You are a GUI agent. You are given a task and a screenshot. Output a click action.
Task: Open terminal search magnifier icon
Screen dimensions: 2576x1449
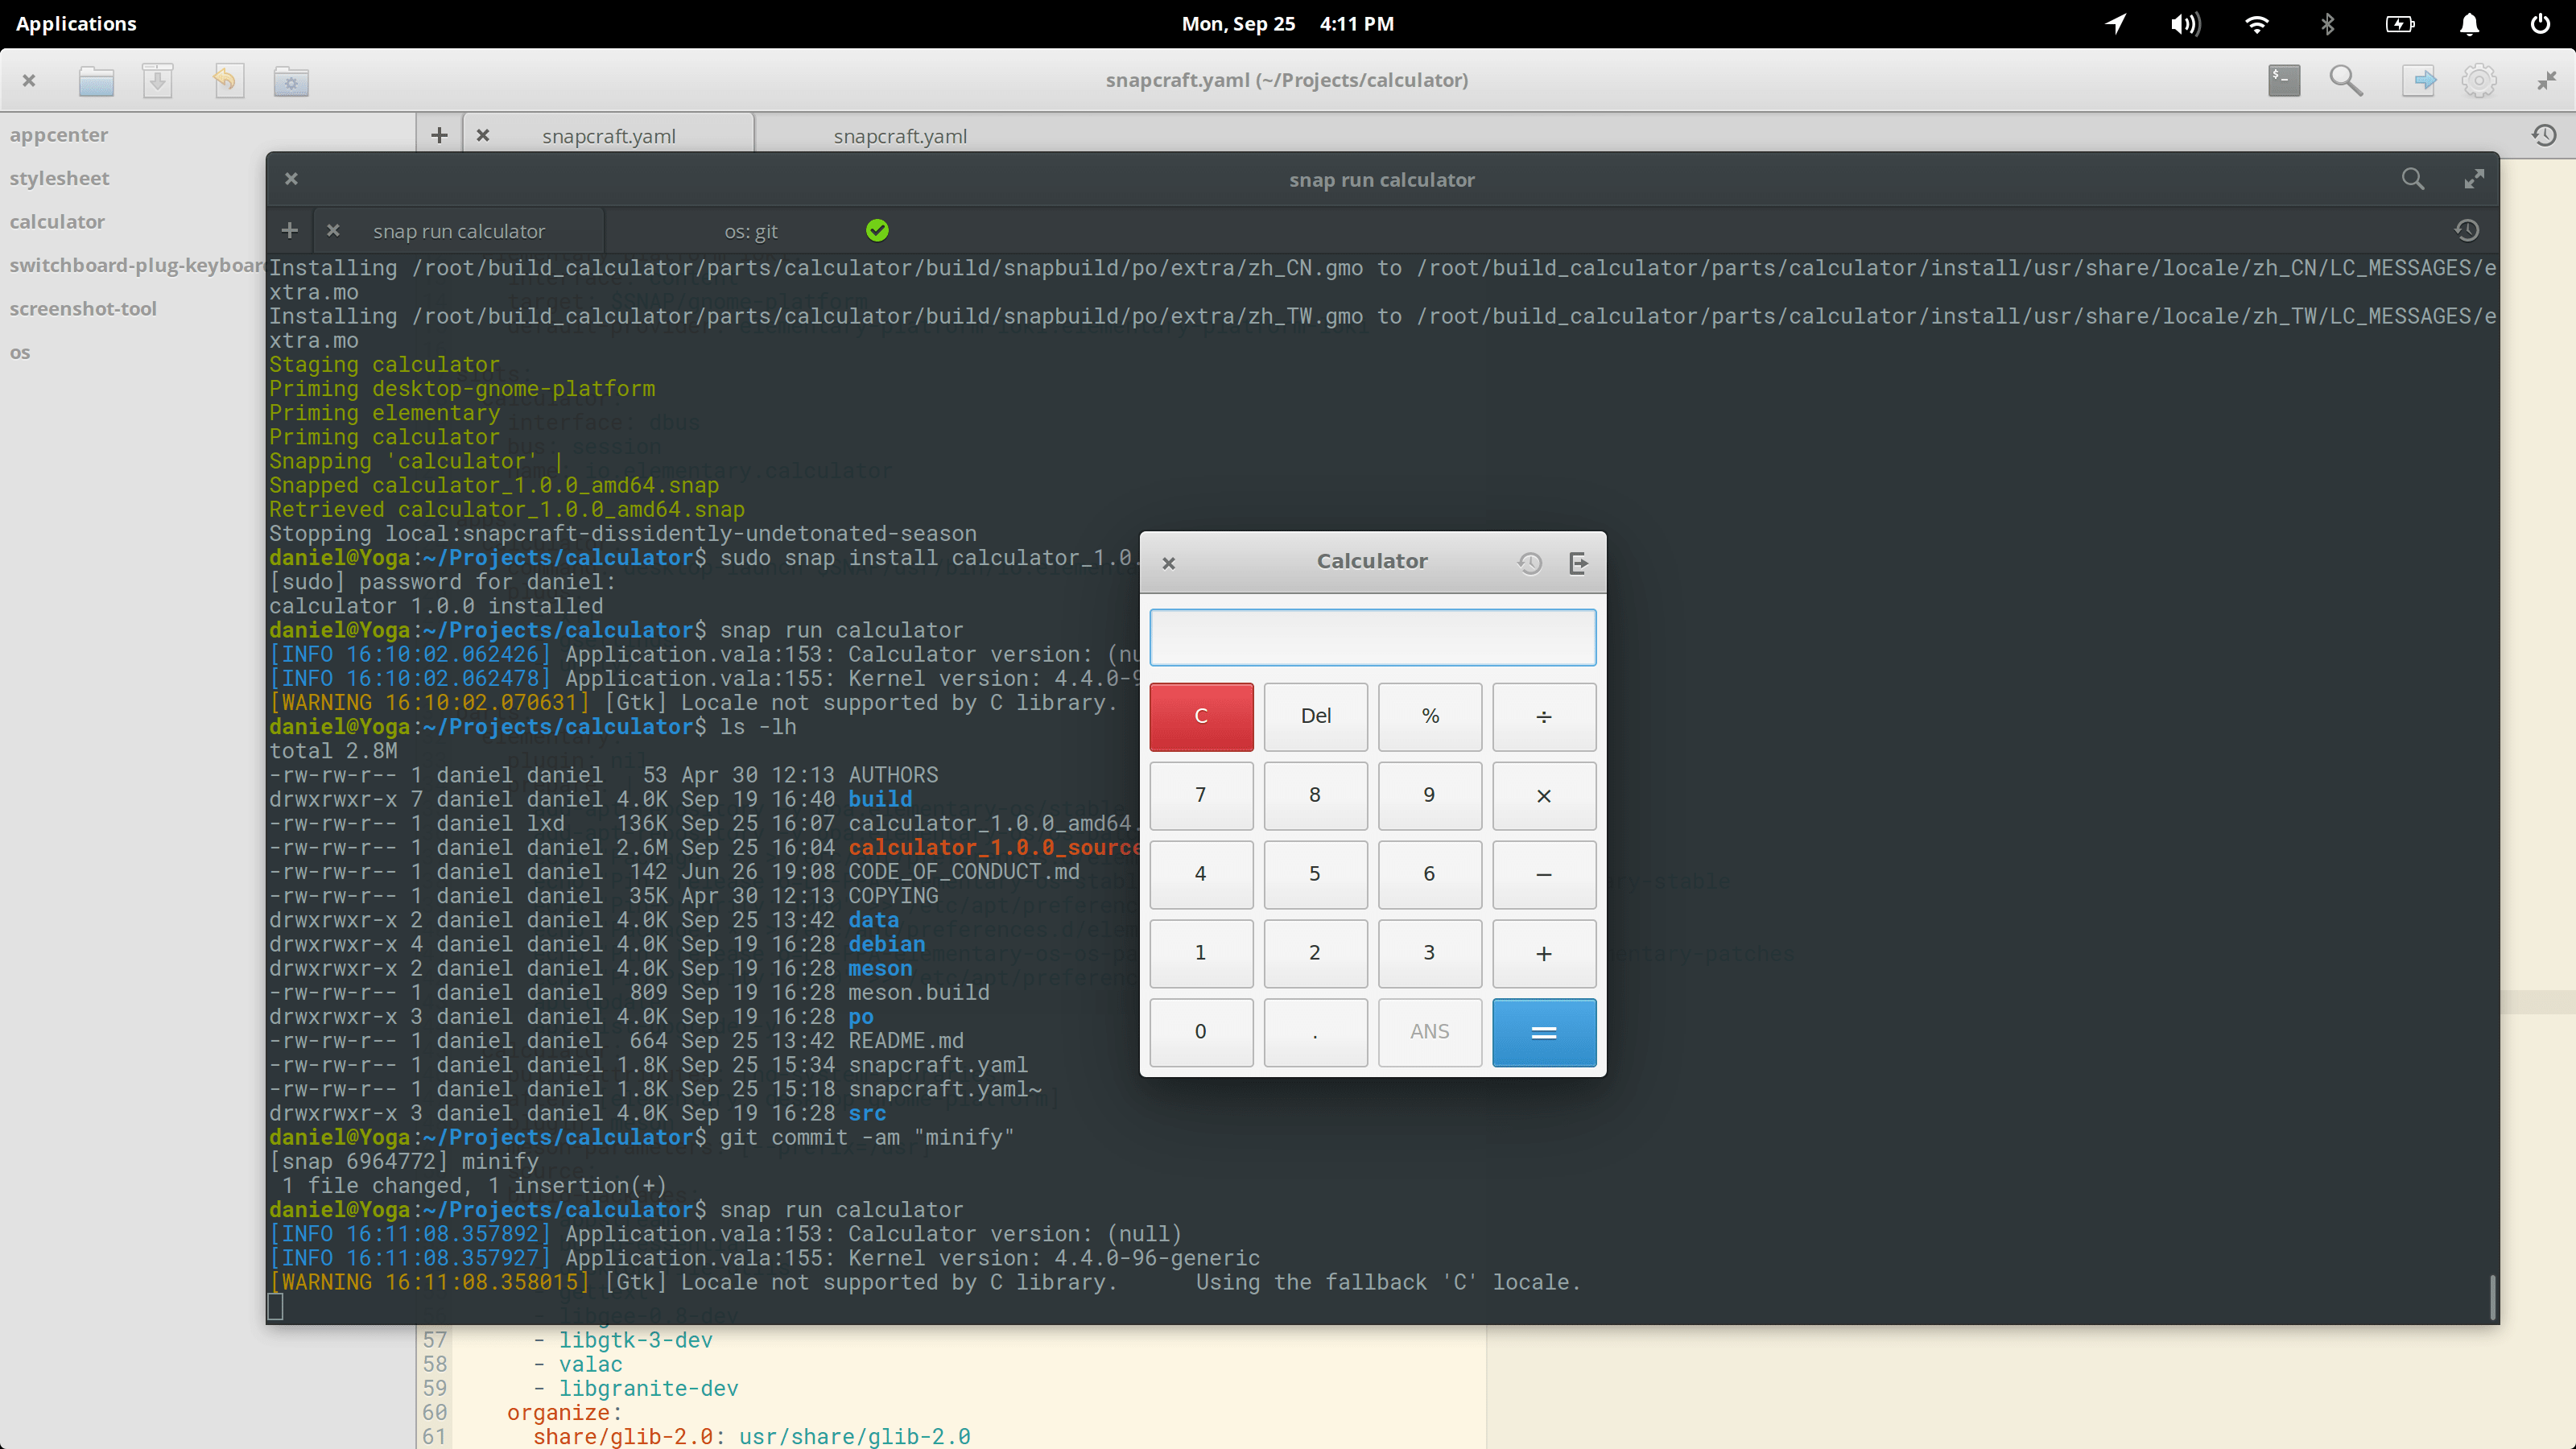click(2412, 179)
